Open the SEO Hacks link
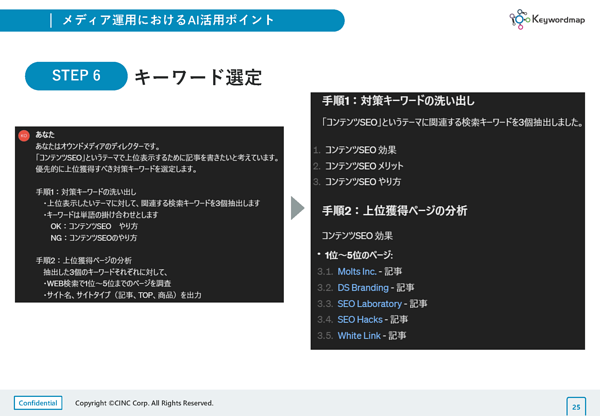Image resolution: width=600 pixels, height=416 pixels. [x=360, y=320]
